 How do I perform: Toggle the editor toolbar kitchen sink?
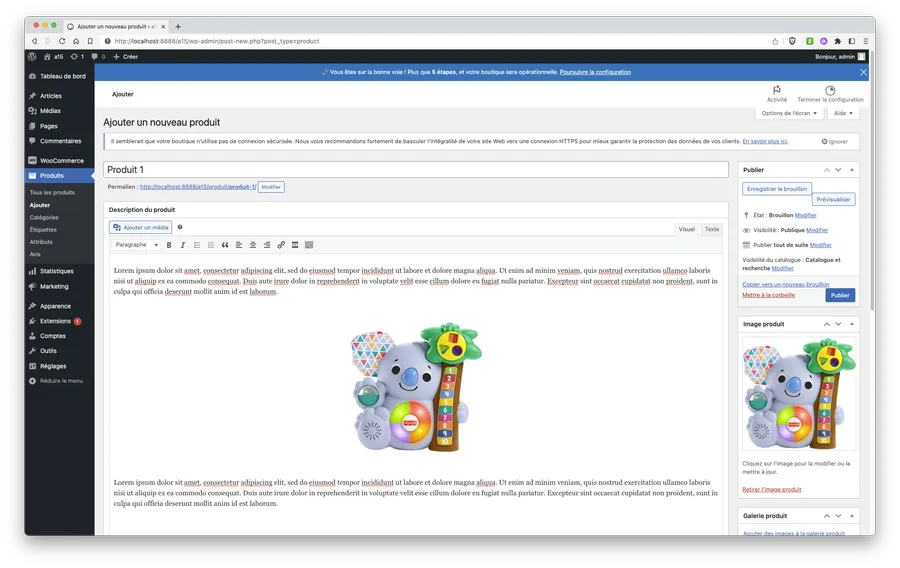309,245
